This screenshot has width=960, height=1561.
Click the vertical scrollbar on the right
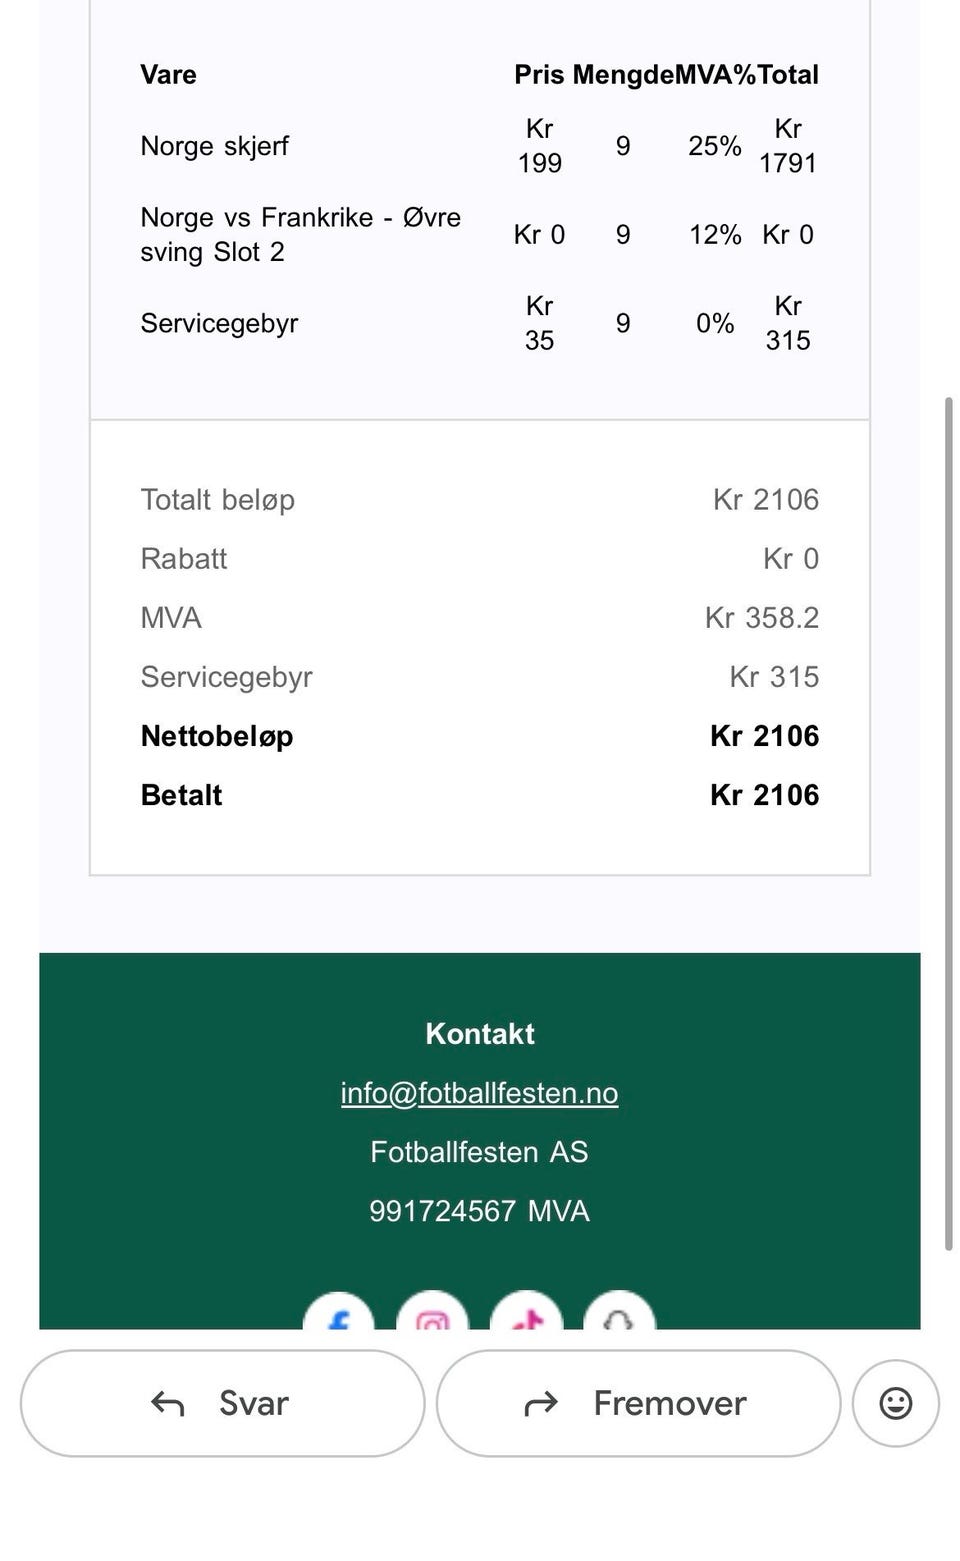point(949,823)
